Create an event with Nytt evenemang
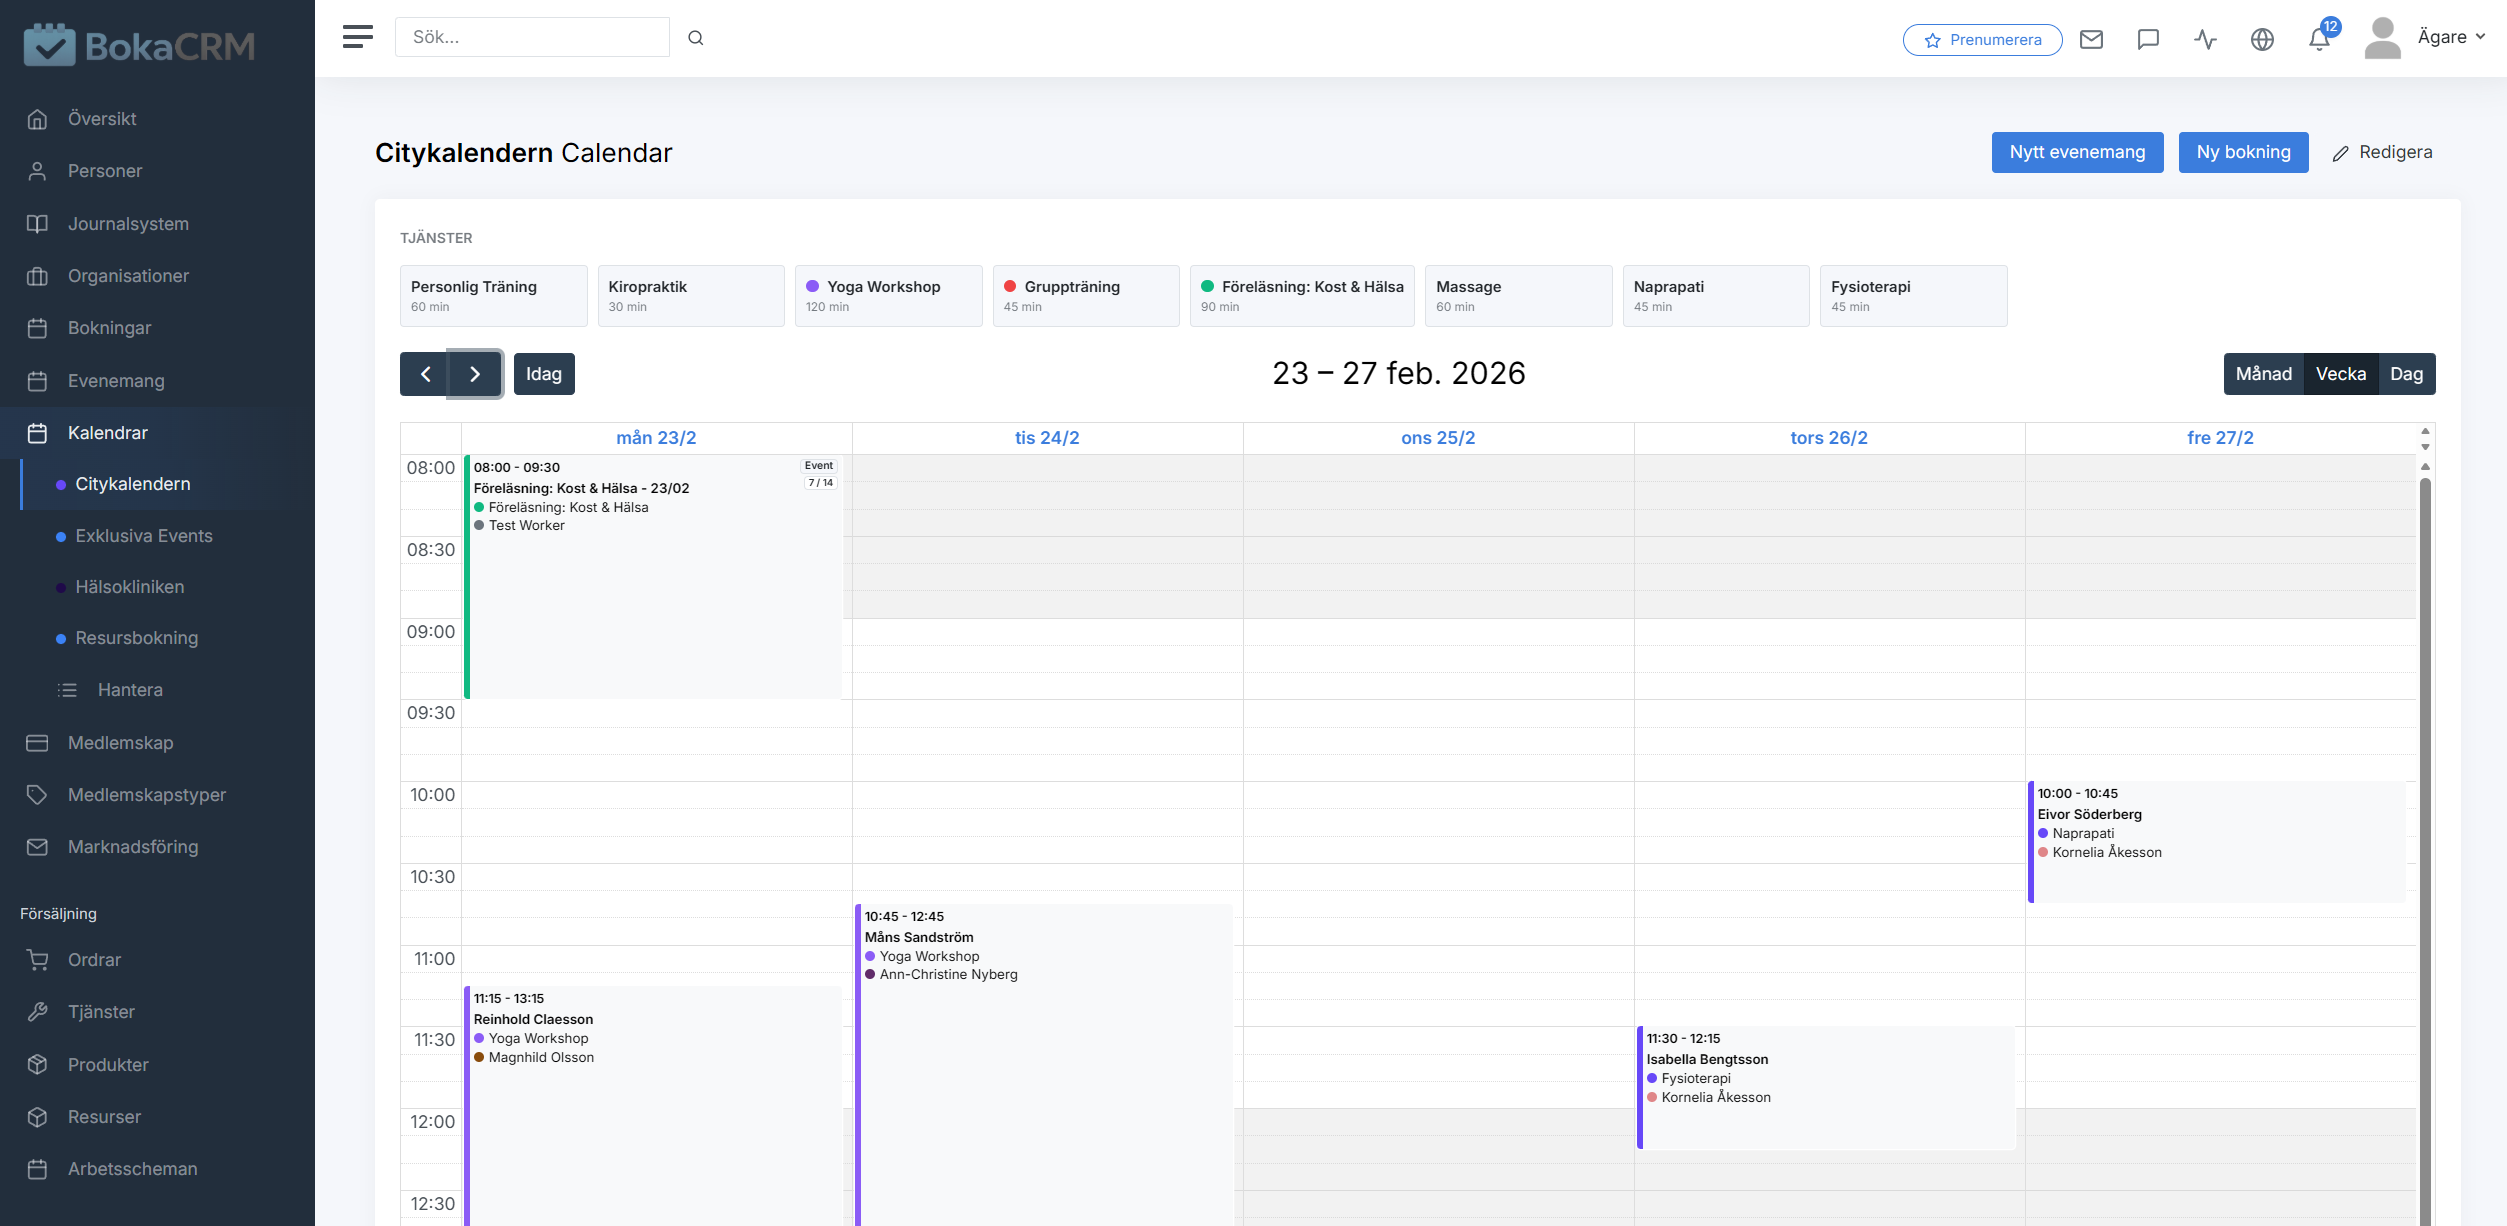Screen dimensions: 2507x1226 click(x=2077, y=152)
